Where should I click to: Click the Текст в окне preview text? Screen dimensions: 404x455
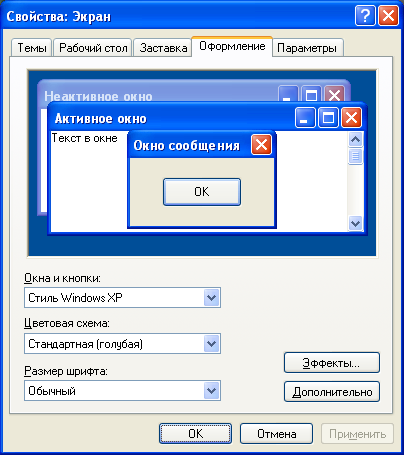click(84, 138)
